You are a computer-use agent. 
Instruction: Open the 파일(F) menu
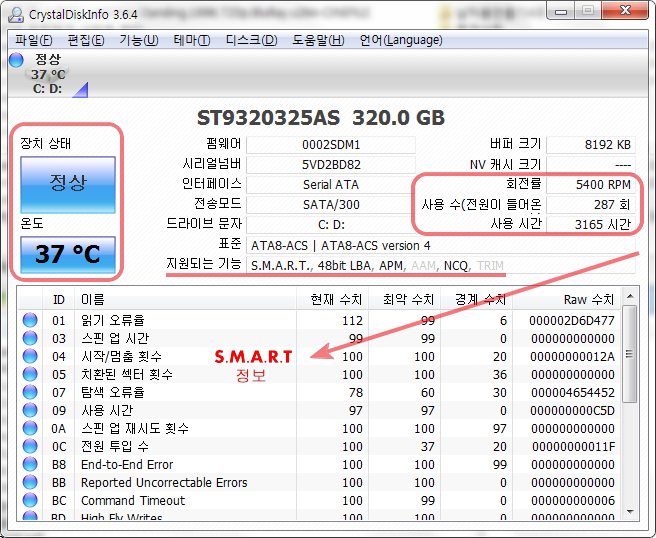[x=34, y=40]
